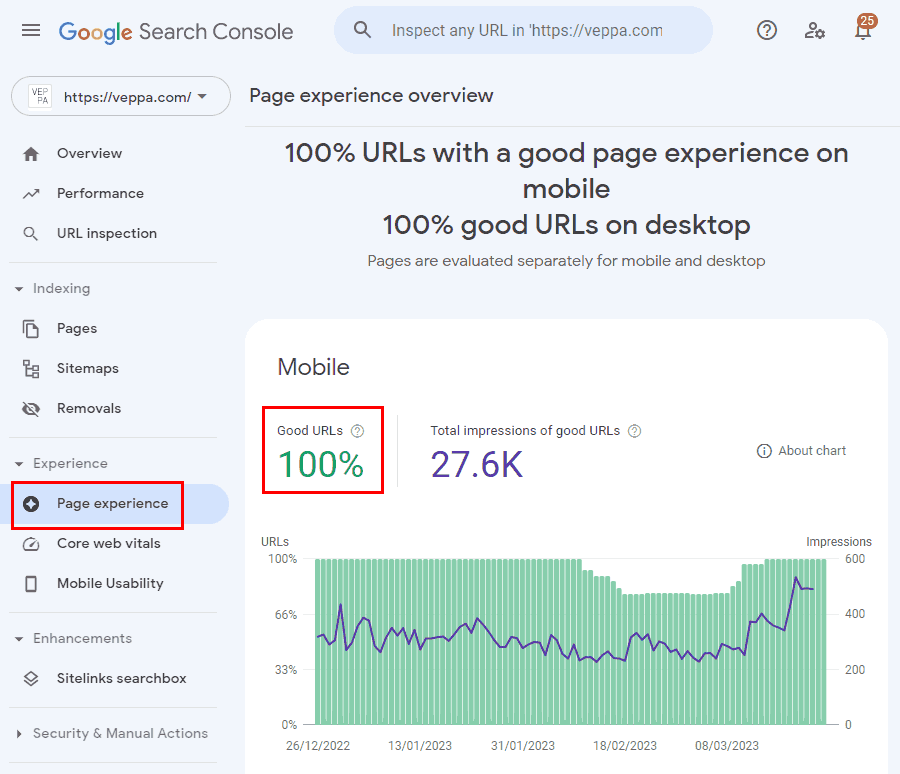Viewport: 900px width, 774px height.
Task: Click the Performance trend icon
Action: [x=31, y=194]
